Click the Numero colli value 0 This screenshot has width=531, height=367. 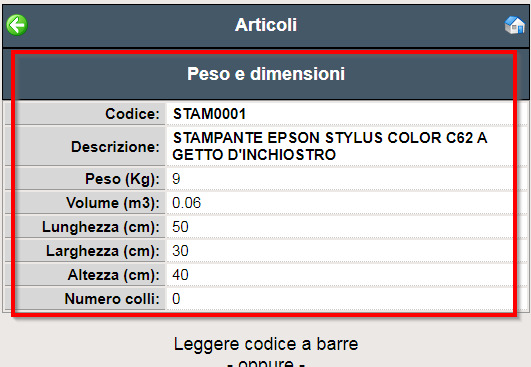pyautogui.click(x=176, y=299)
